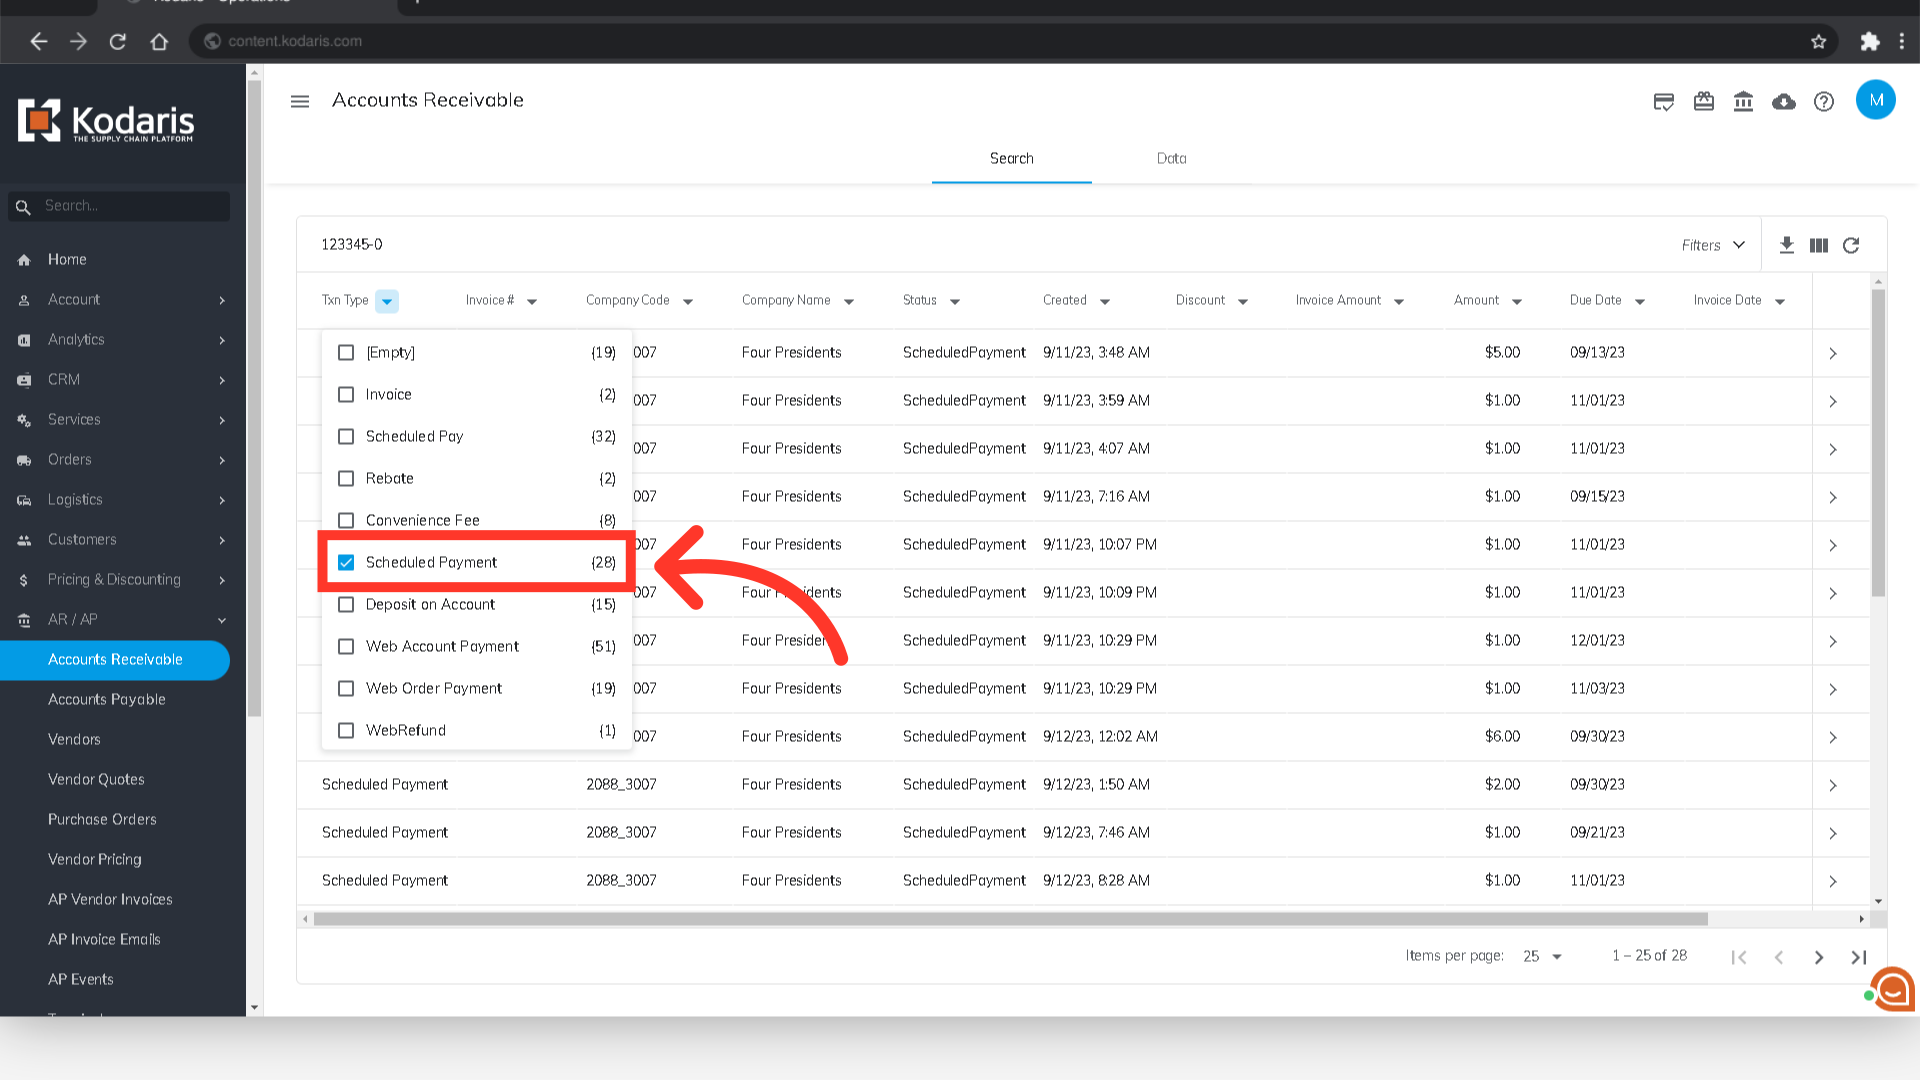Open the Items per page dropdown

point(1542,956)
